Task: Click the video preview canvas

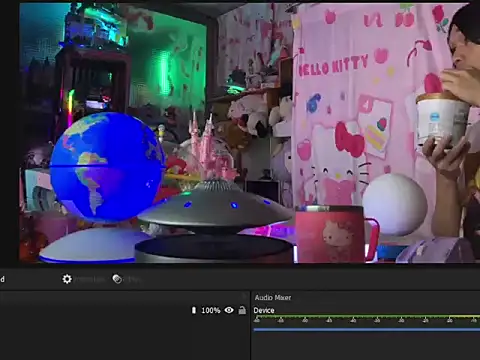Action: click(249, 133)
